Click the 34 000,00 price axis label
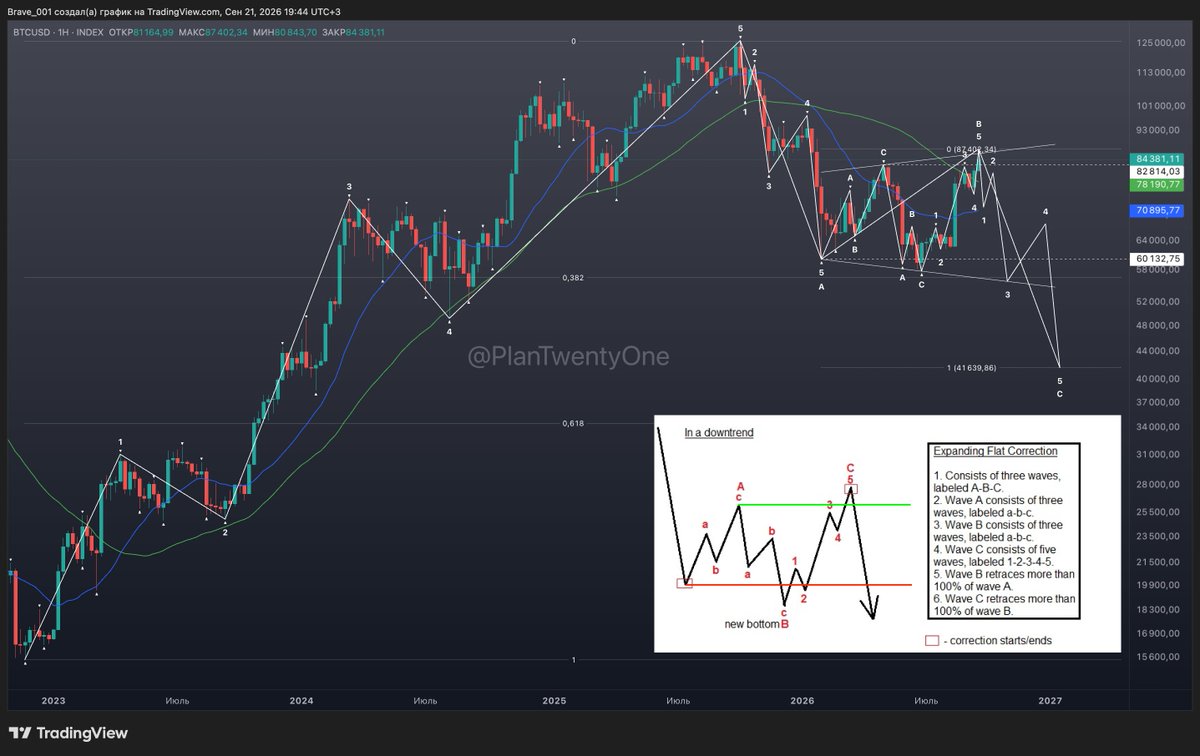Image resolution: width=1200 pixels, height=756 pixels. click(x=1160, y=427)
